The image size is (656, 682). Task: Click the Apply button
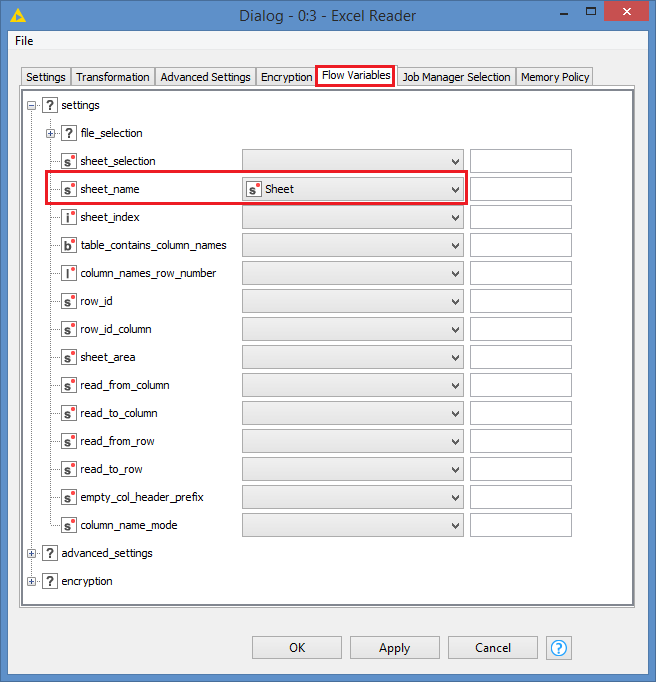click(395, 648)
